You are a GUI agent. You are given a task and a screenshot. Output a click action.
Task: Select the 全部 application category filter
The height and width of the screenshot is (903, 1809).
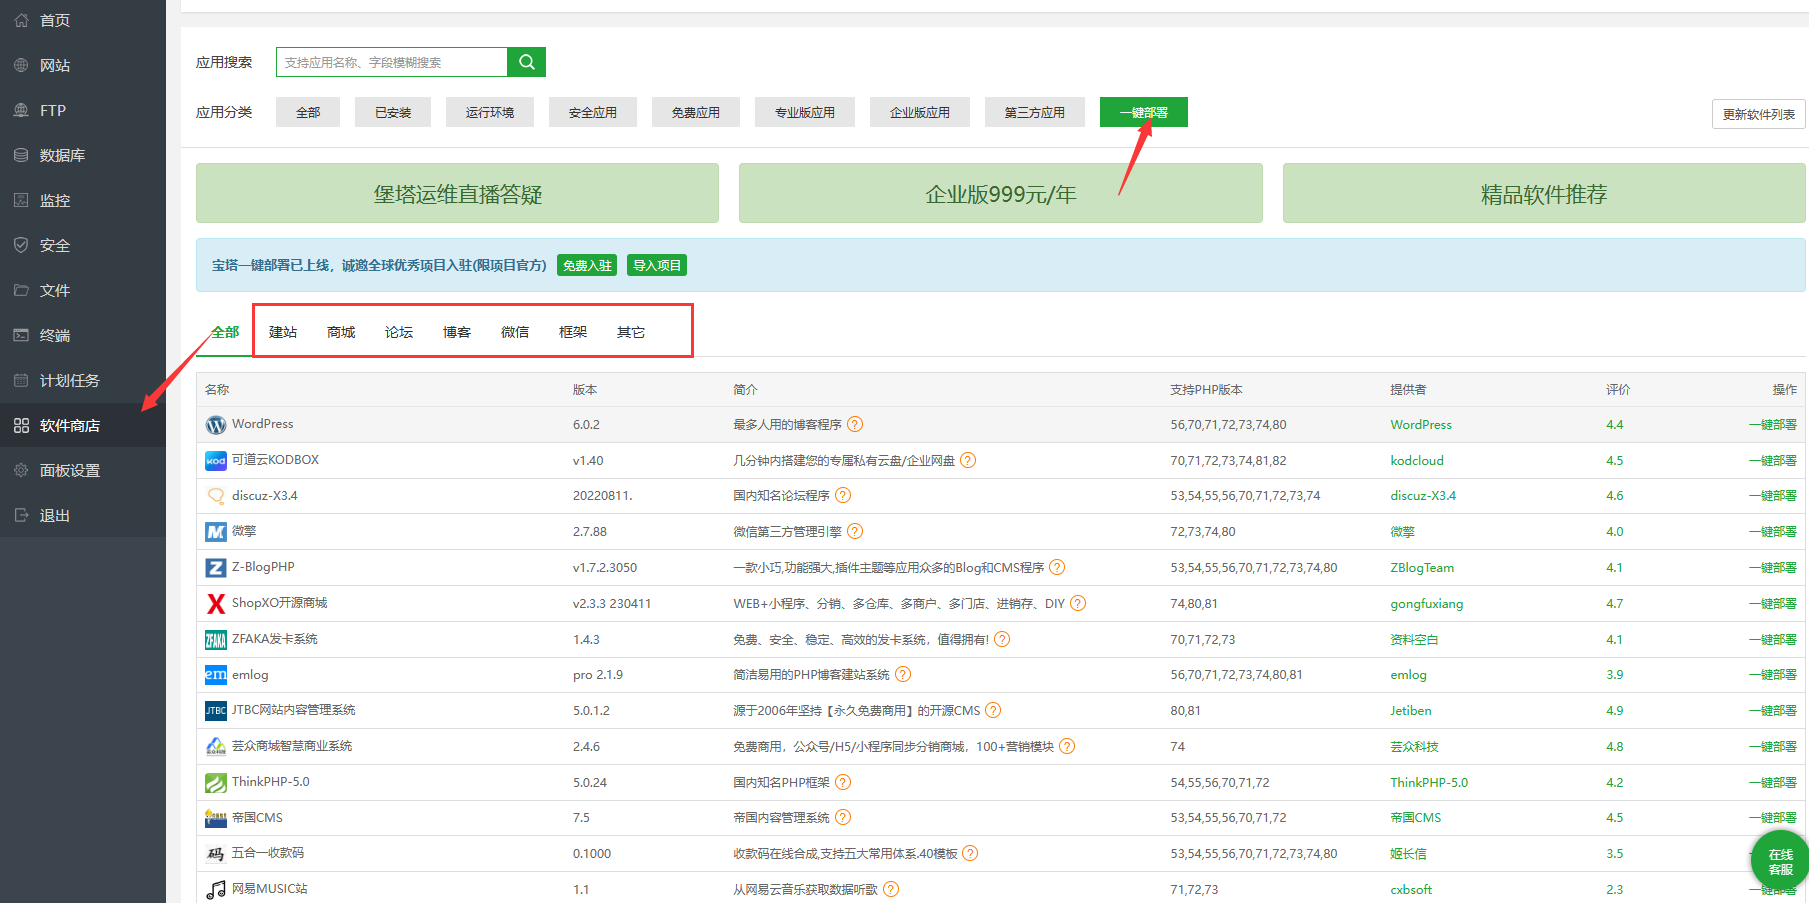[x=308, y=112]
